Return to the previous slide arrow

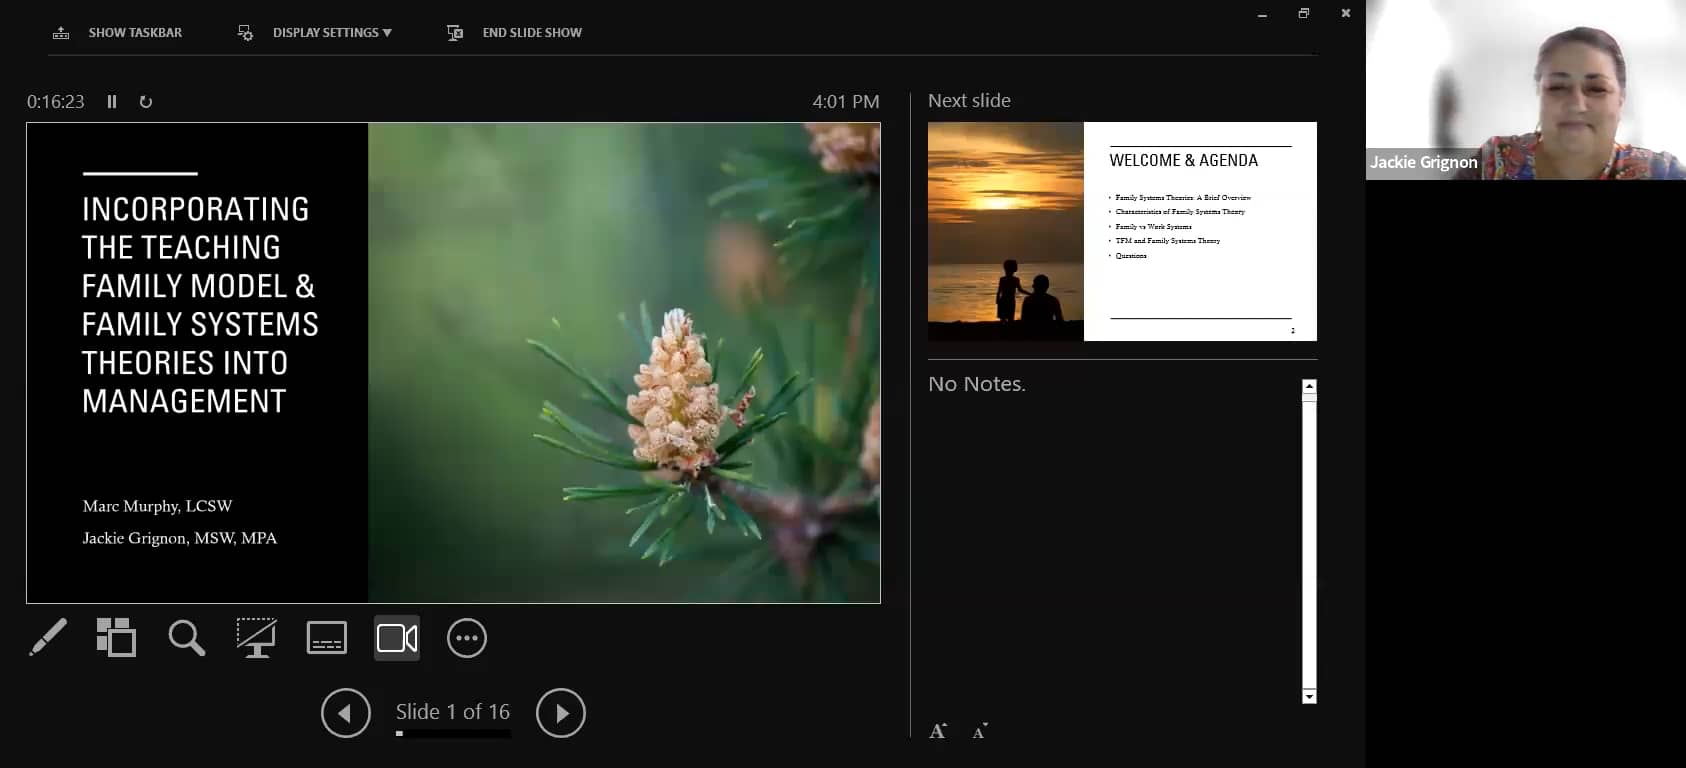[346, 713]
